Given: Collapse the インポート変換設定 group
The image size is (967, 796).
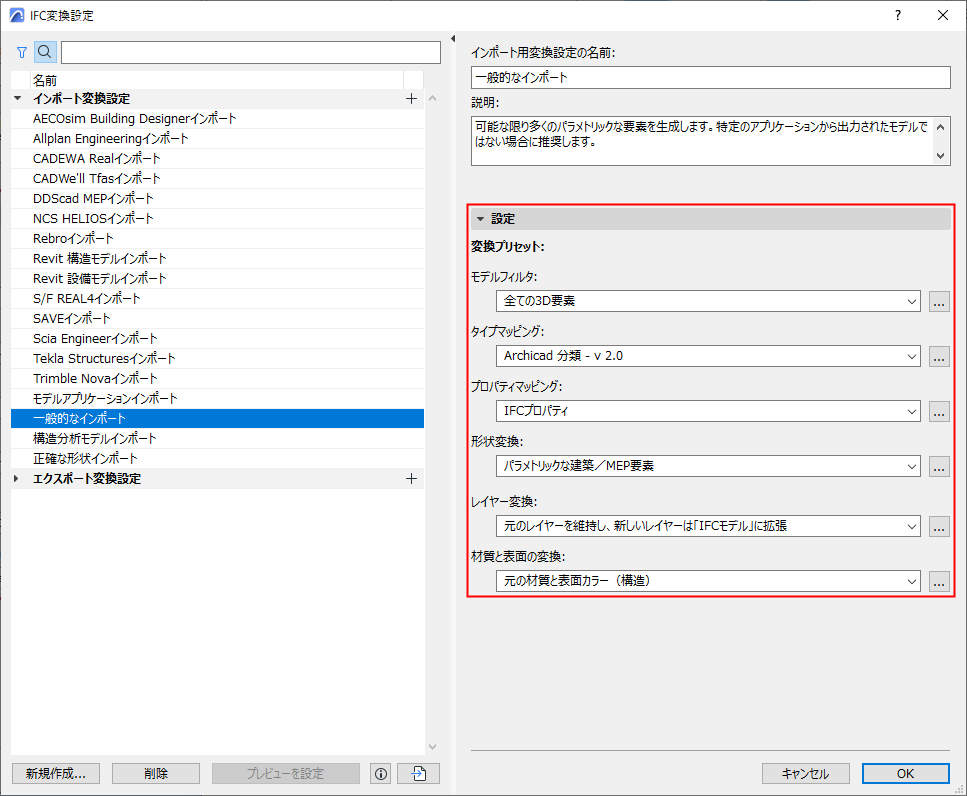Looking at the screenshot, I should [x=18, y=99].
